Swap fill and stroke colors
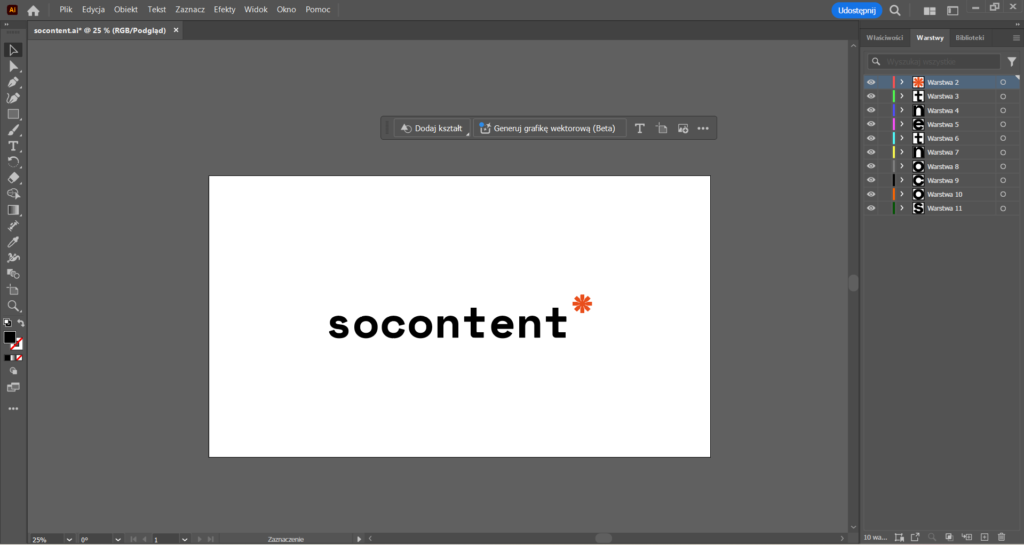 pos(21,323)
